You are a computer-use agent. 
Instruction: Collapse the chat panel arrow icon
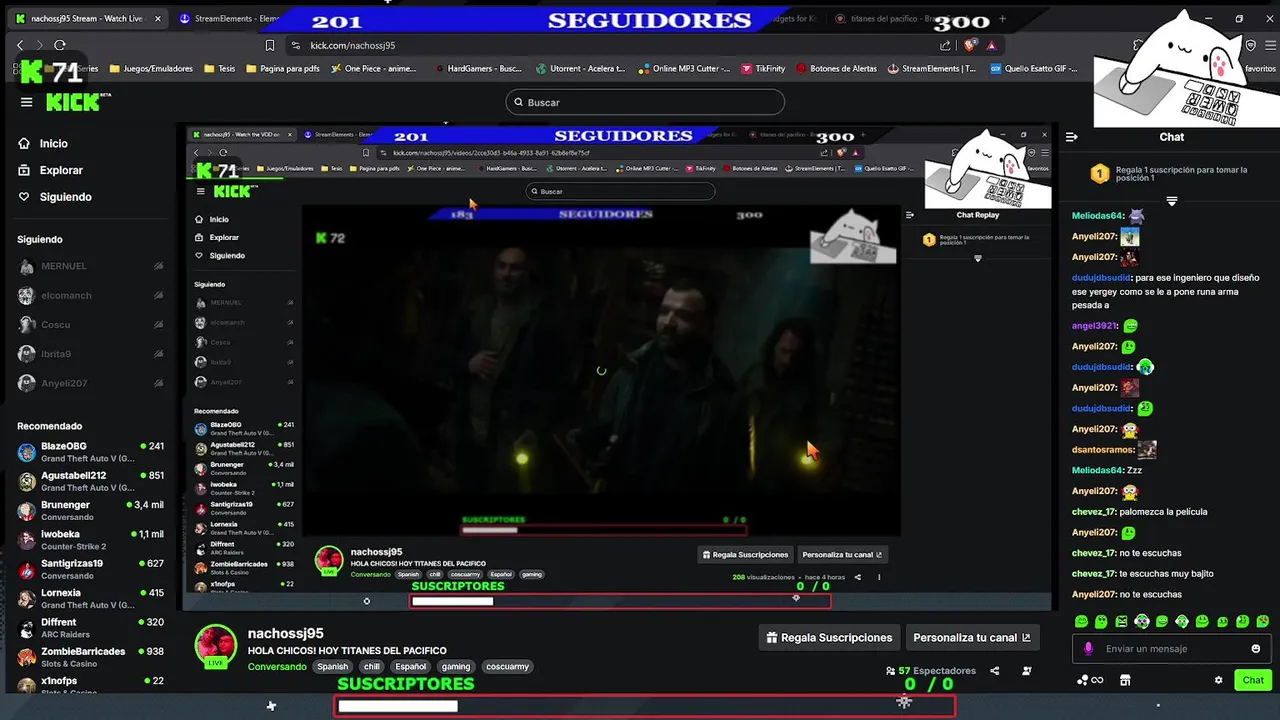(x=1071, y=137)
